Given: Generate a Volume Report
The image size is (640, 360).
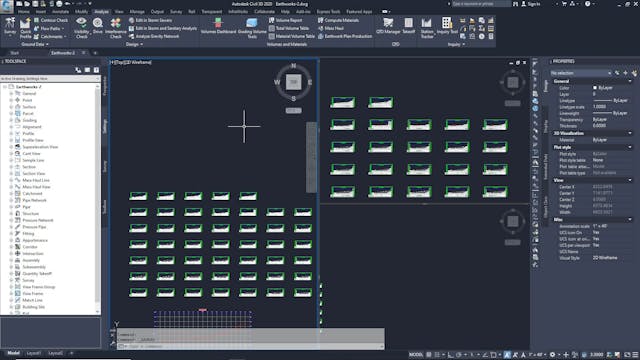Looking at the screenshot, I should (x=286, y=20).
